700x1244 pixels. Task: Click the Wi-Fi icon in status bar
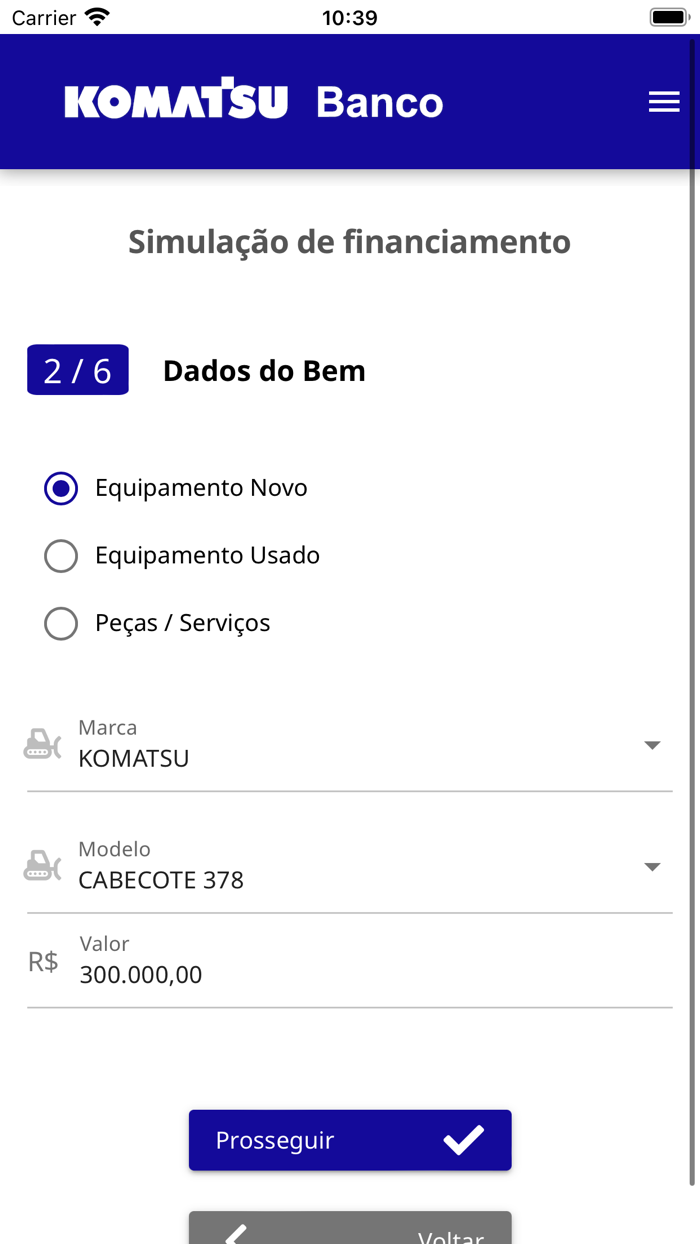(97, 15)
